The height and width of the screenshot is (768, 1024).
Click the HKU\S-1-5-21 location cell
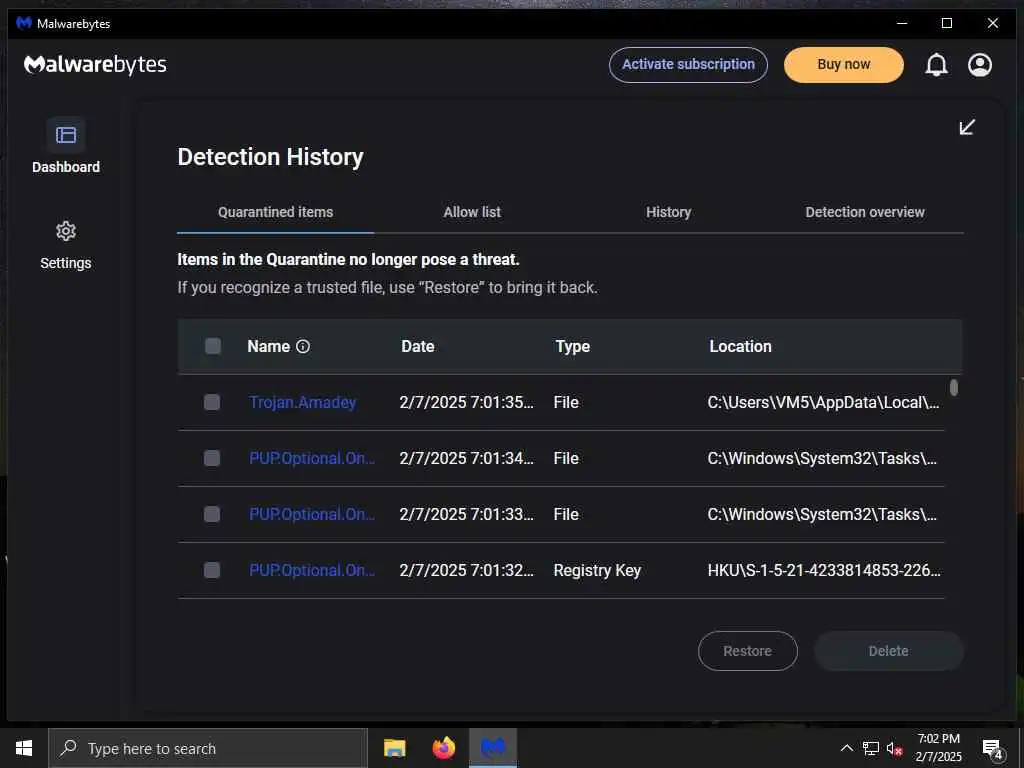(x=824, y=571)
